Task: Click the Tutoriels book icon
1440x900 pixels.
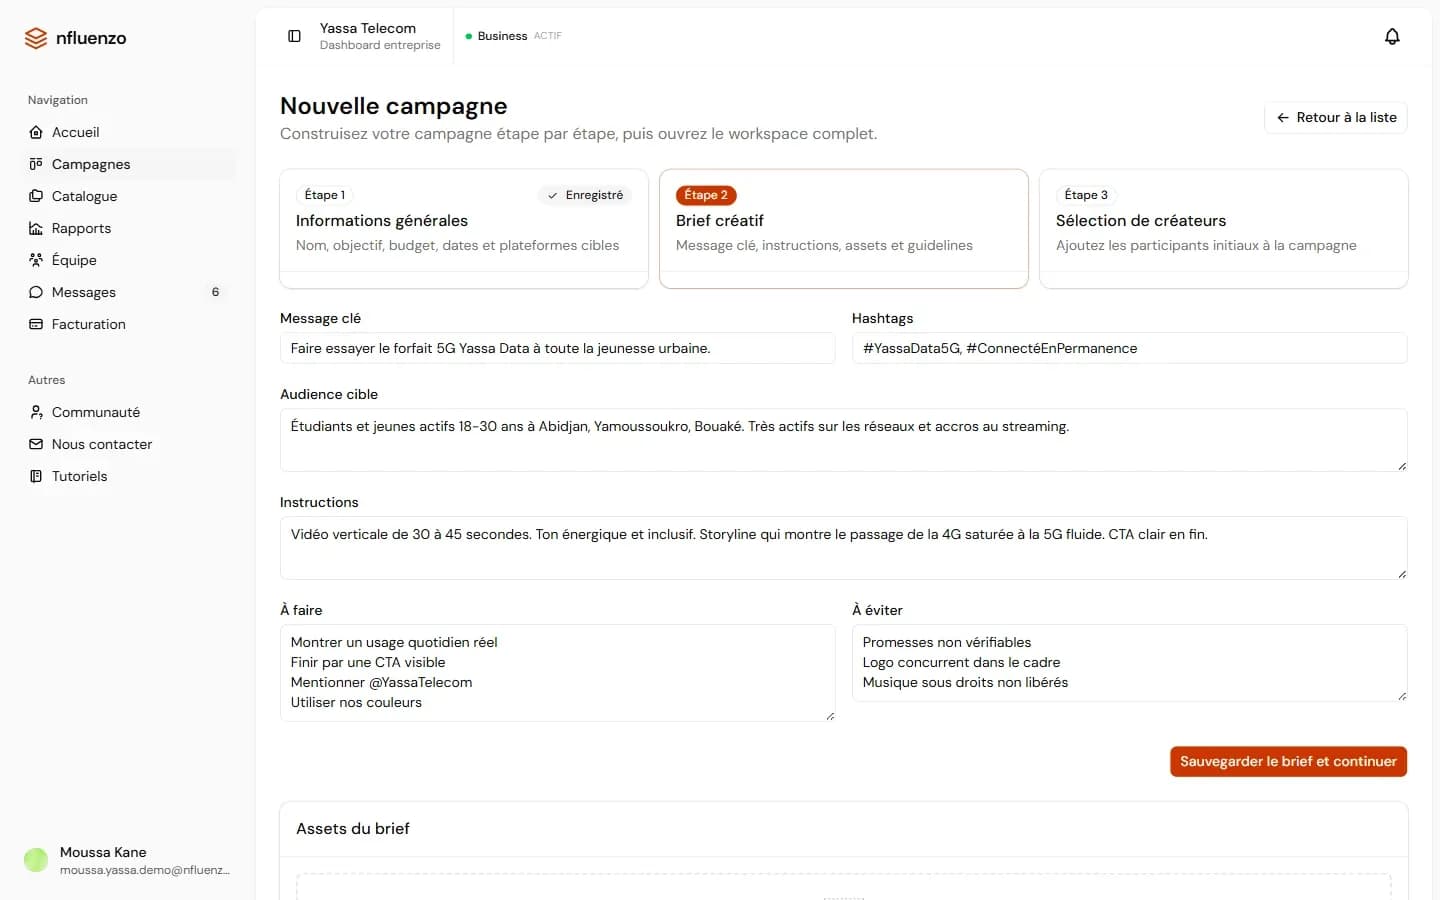Action: [36, 476]
